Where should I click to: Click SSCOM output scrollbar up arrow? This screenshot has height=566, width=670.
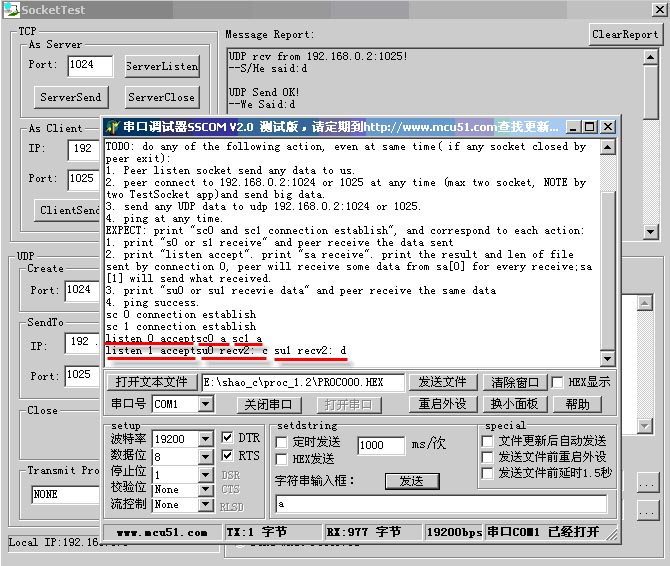(608, 148)
